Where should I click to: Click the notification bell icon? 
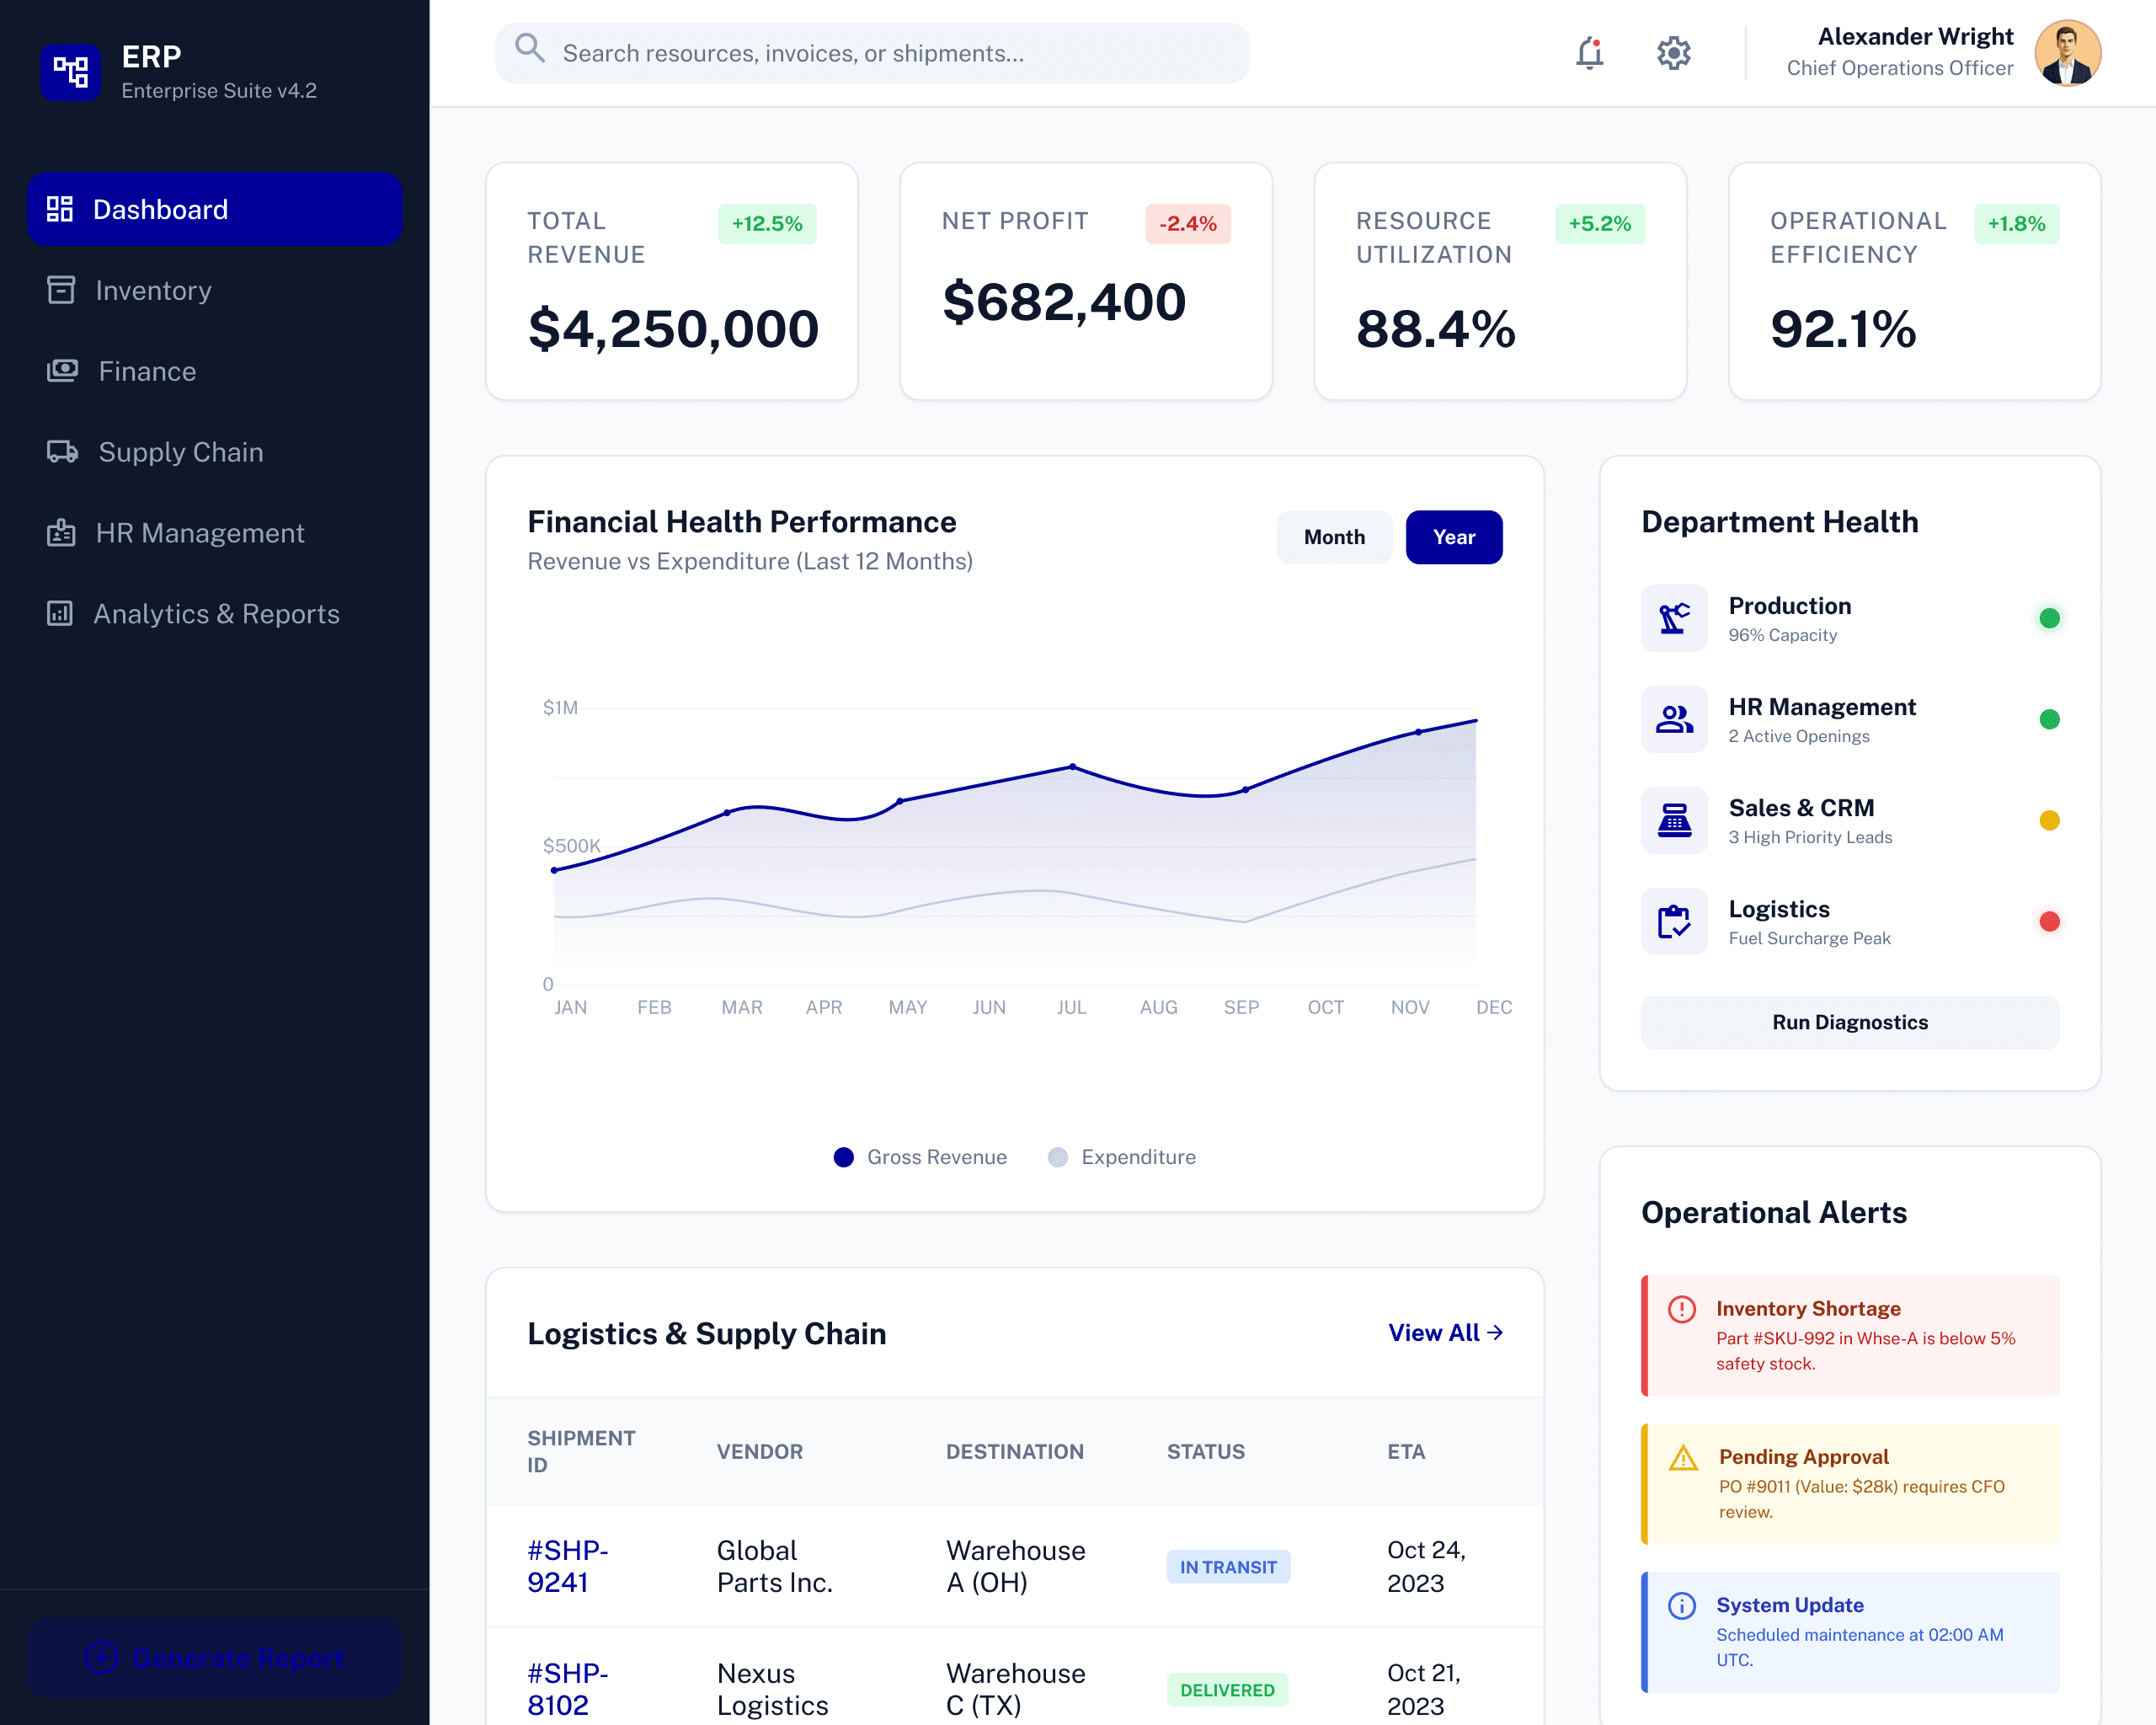[x=1589, y=53]
